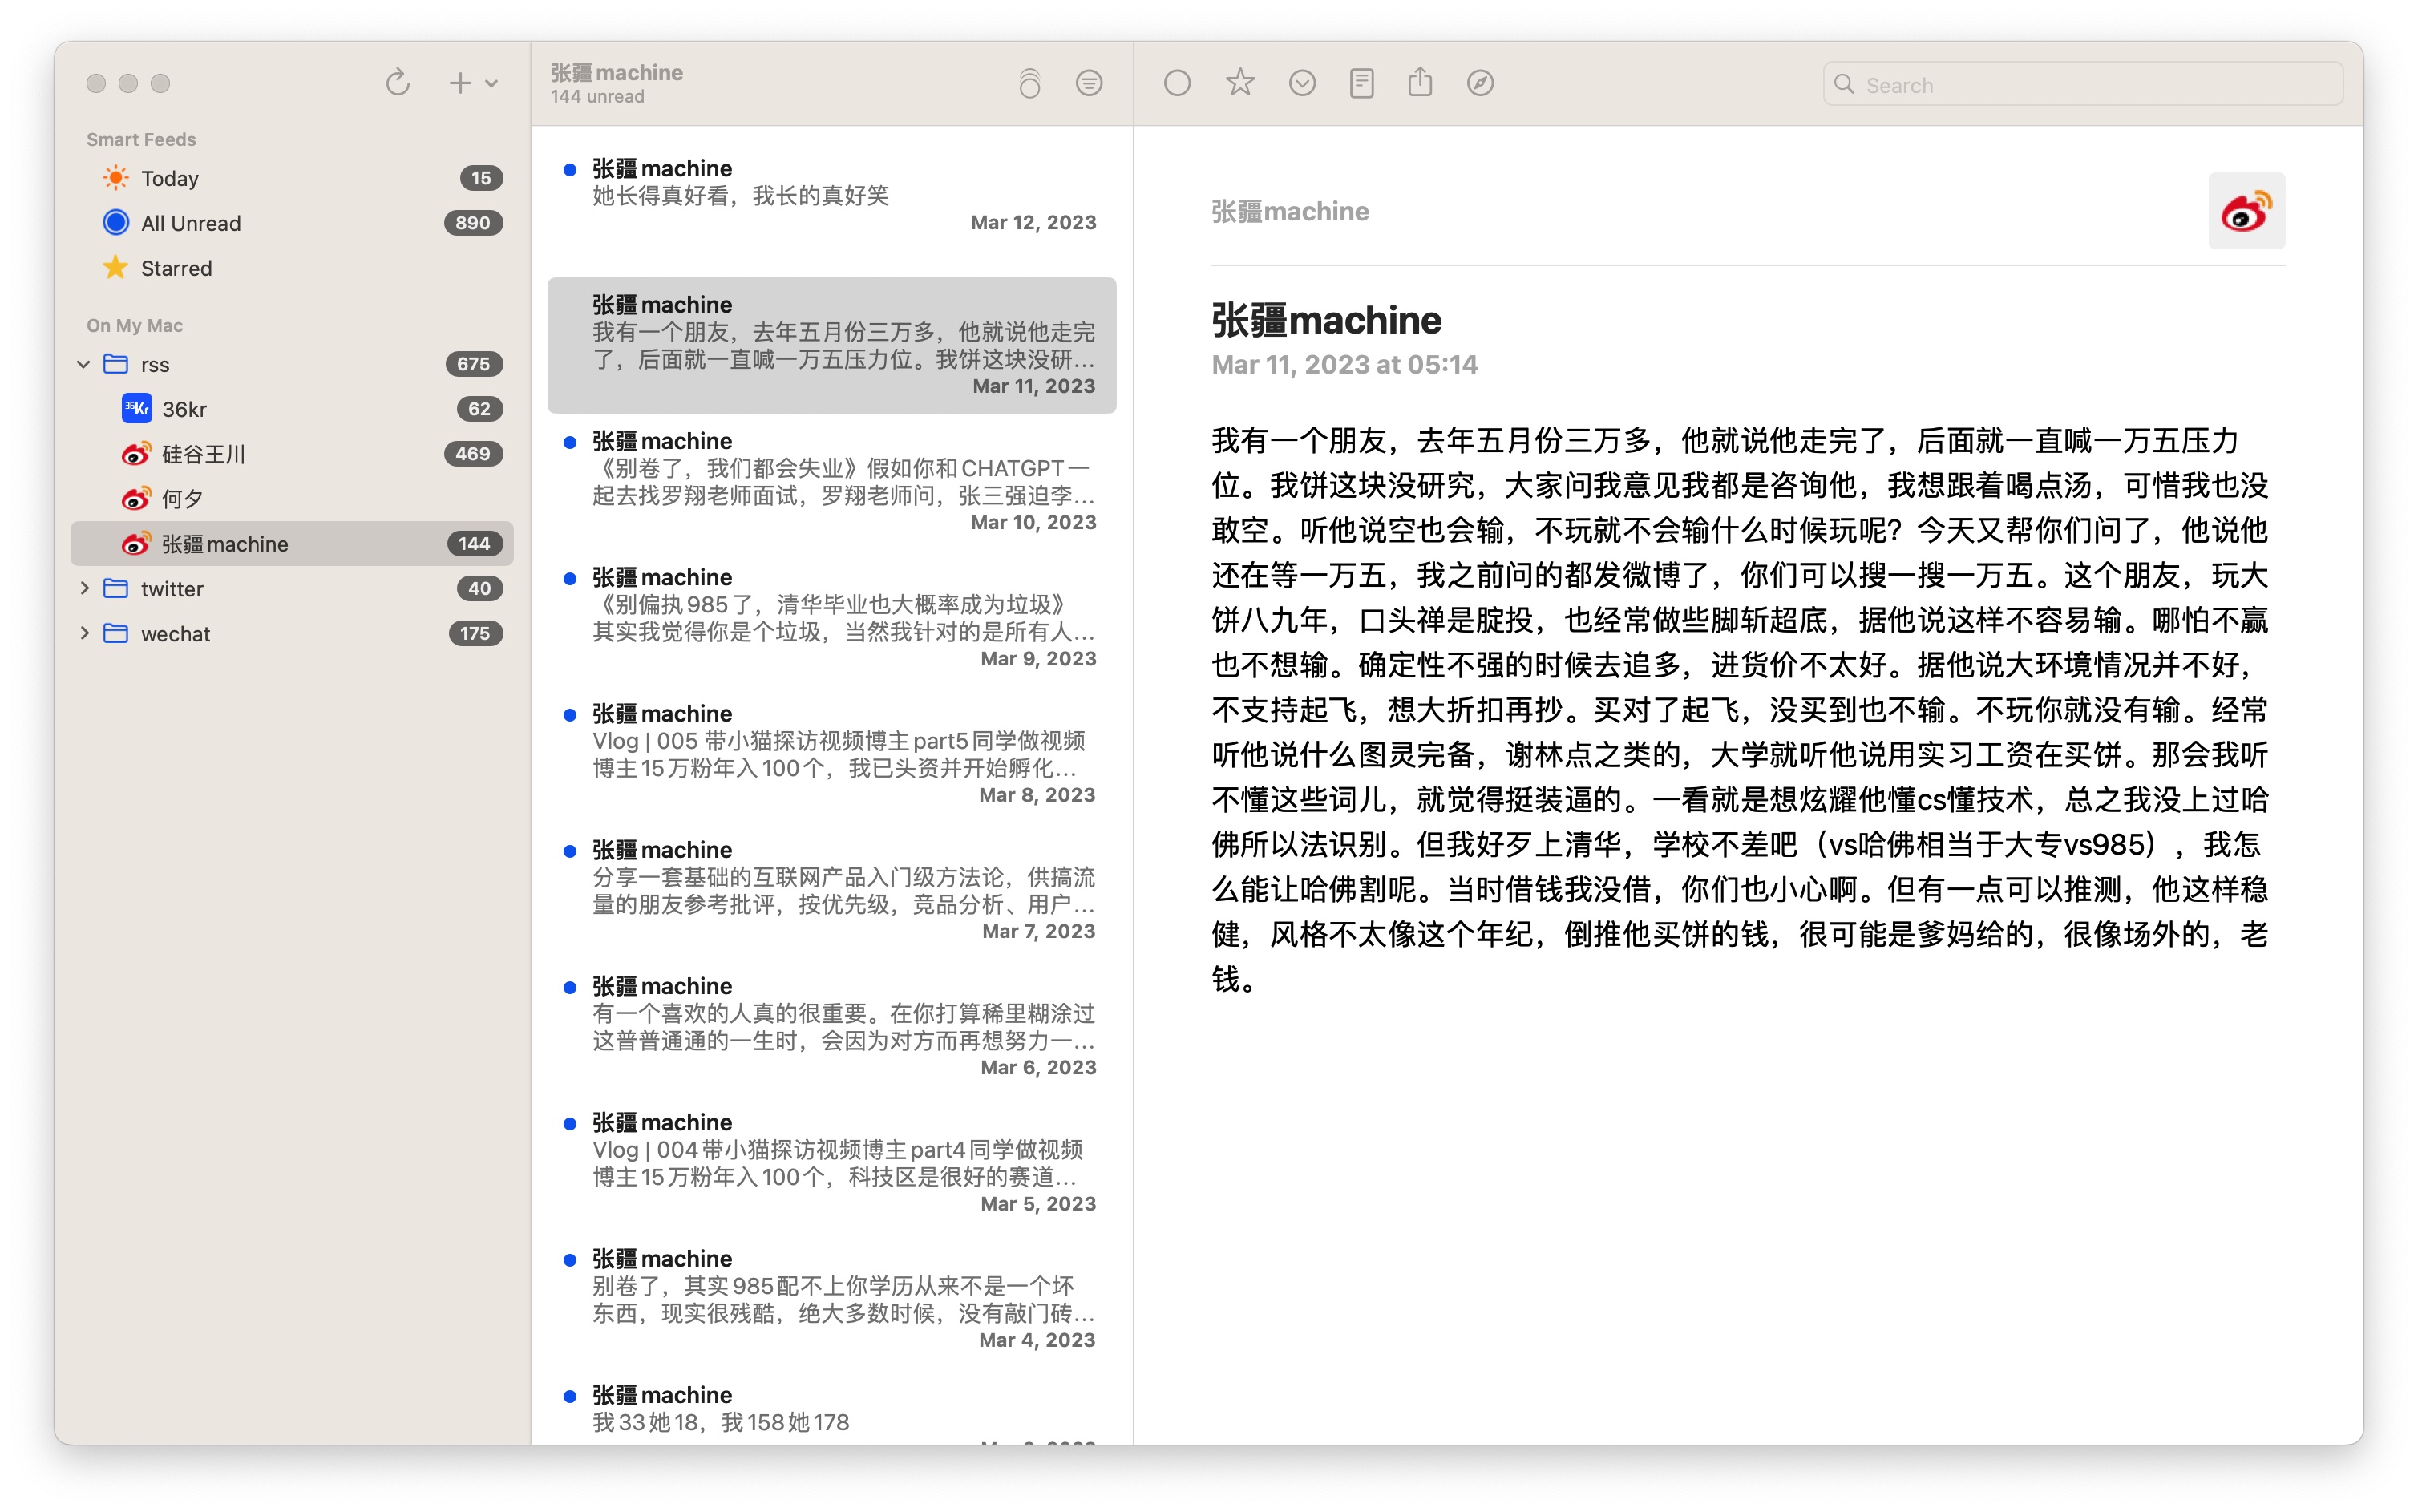Open the Starred smart feed
The width and height of the screenshot is (2418, 1512).
176,268
